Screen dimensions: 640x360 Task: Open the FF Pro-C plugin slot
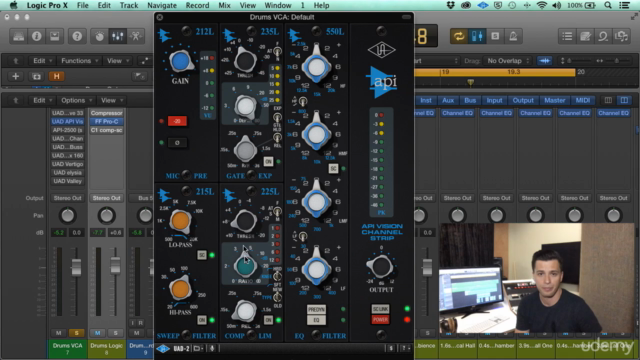(x=107, y=122)
